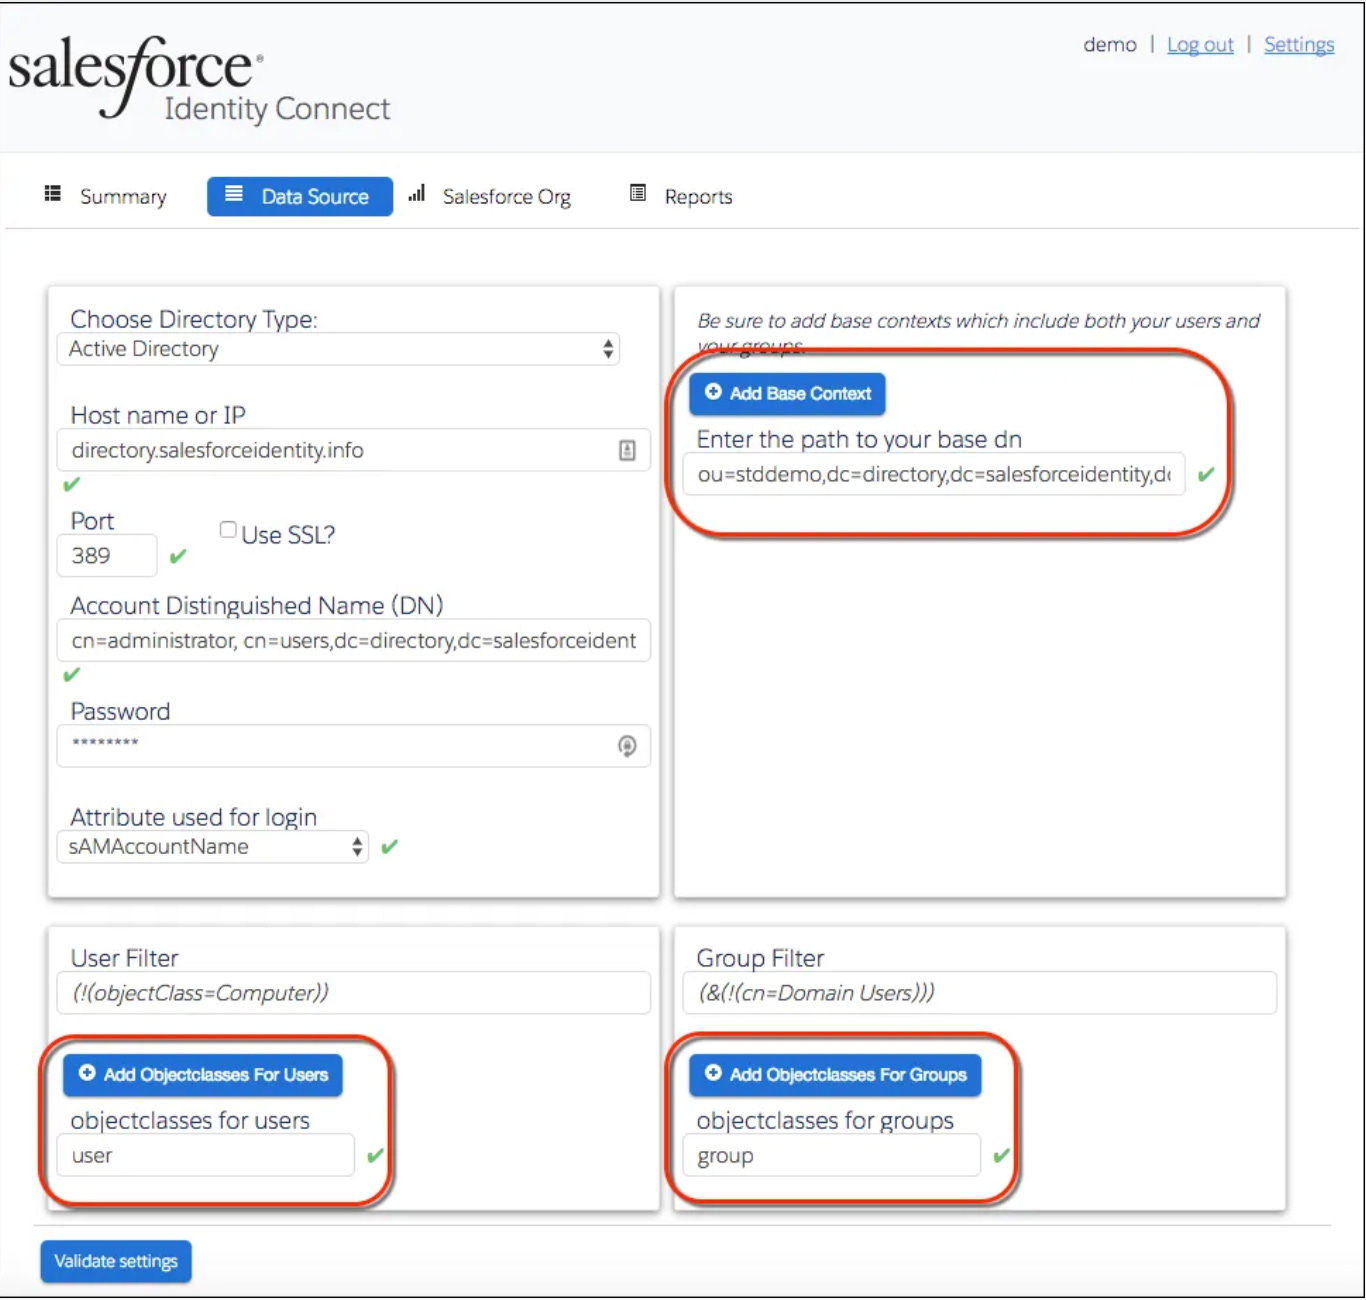Click the Password field
The image size is (1366, 1300).
354,746
